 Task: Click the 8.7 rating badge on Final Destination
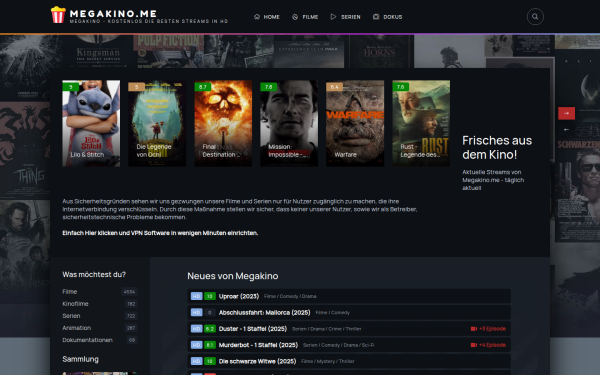coord(203,87)
